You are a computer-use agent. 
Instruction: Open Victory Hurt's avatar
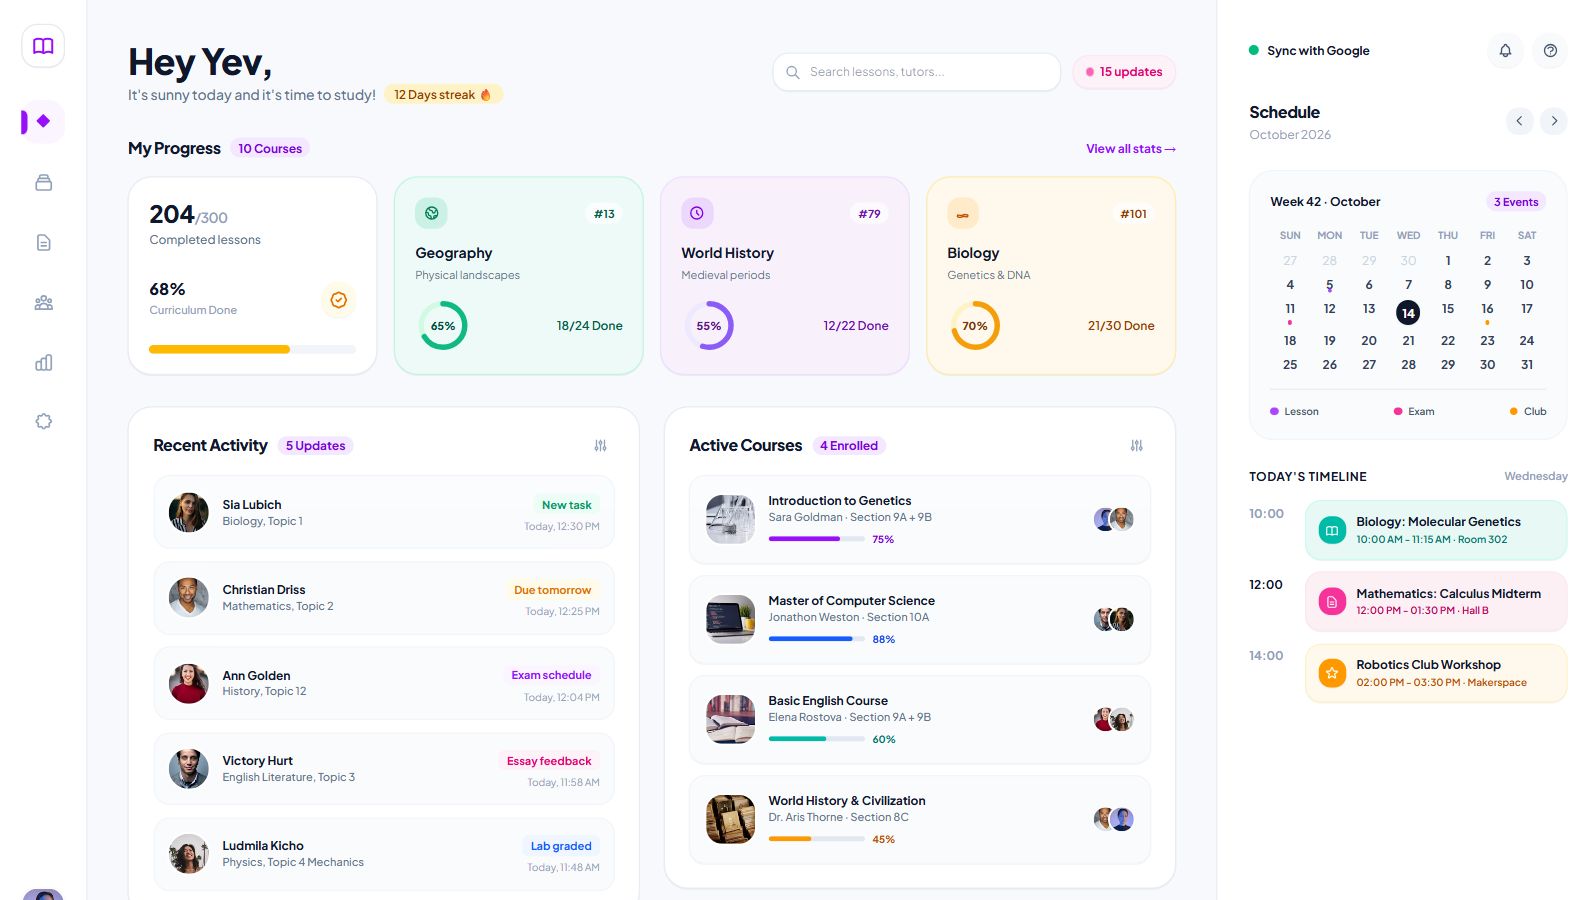pos(188,768)
